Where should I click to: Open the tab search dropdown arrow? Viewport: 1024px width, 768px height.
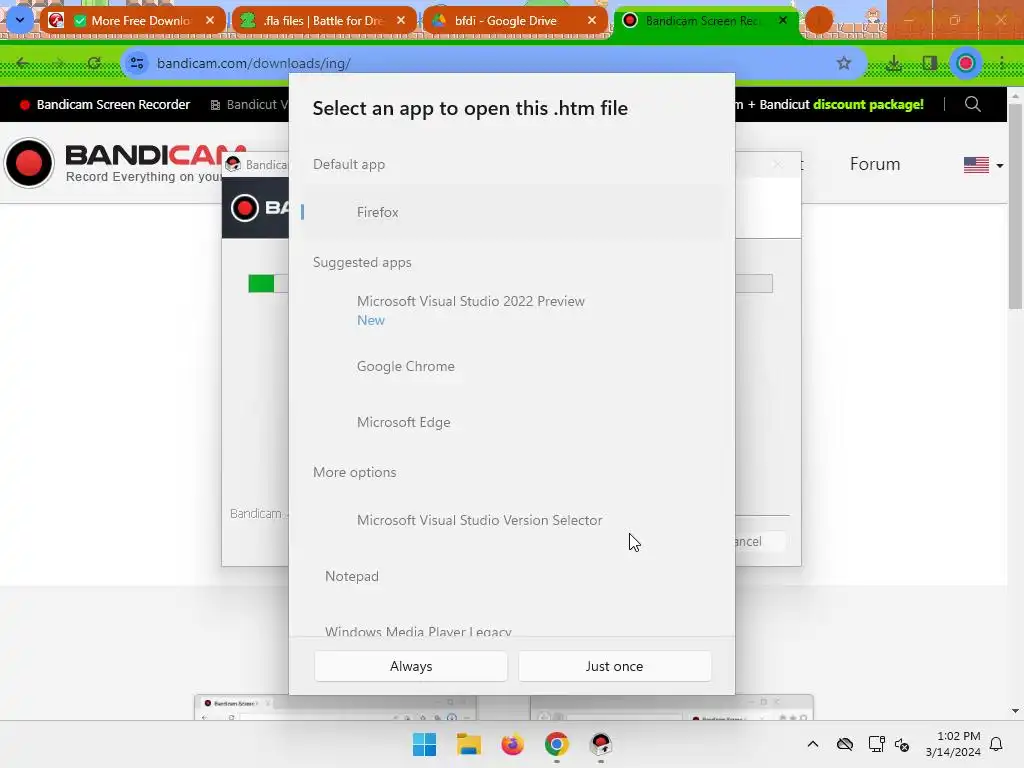(x=20, y=20)
